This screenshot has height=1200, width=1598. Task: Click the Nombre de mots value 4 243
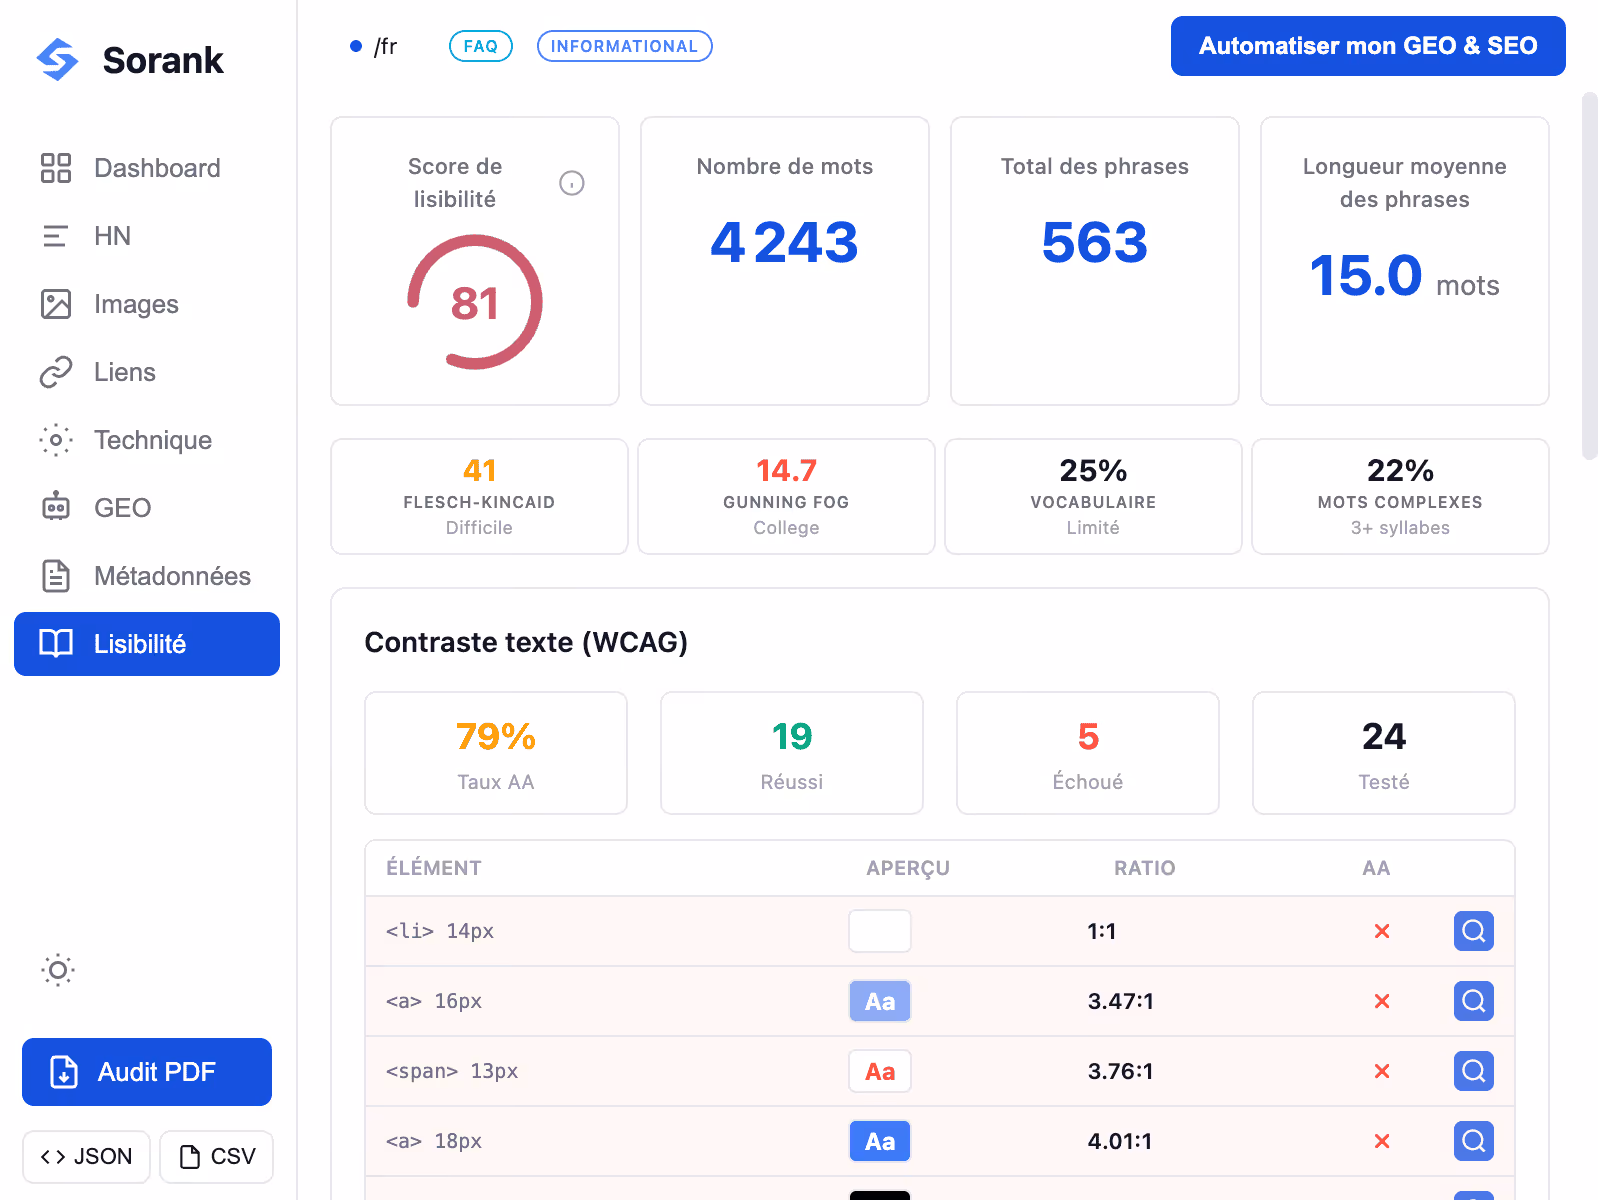pyautogui.click(x=785, y=242)
